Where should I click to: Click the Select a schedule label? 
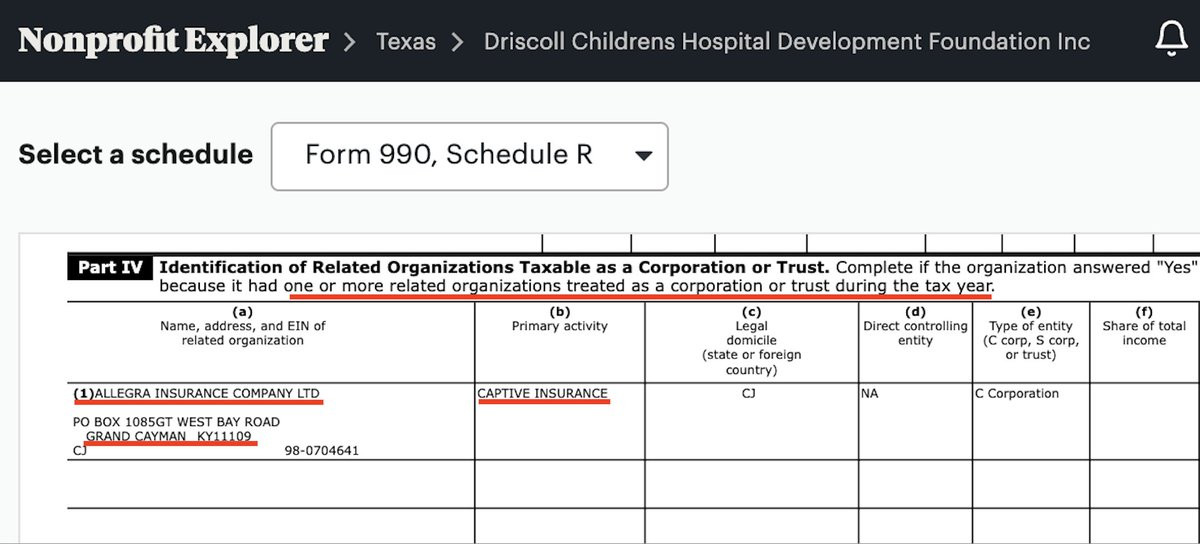pyautogui.click(x=135, y=155)
